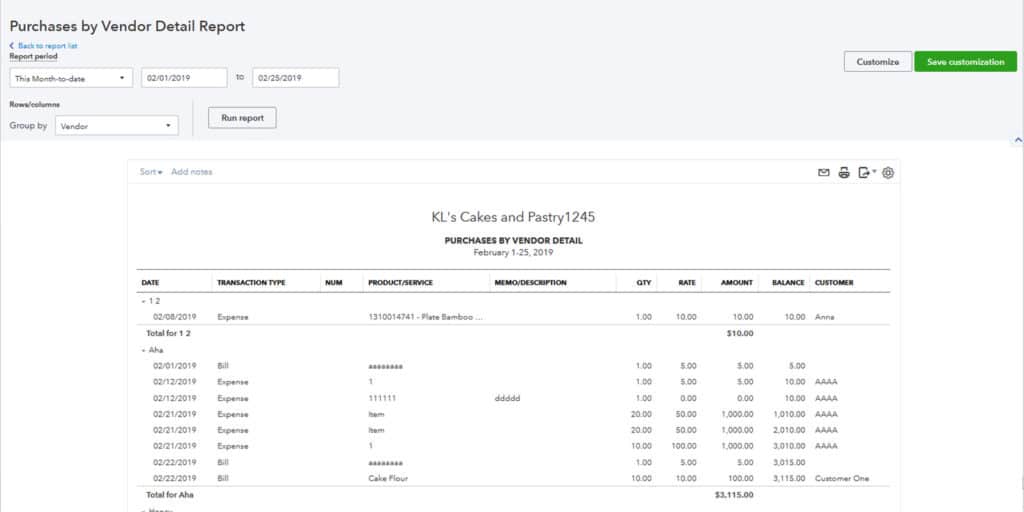Click the CUSTOMER column header
1024x512 pixels.
(x=834, y=283)
